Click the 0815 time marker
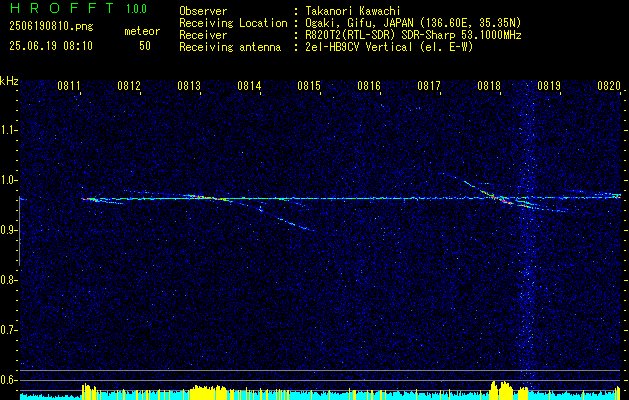The width and height of the screenshot is (629, 400). coord(309,85)
